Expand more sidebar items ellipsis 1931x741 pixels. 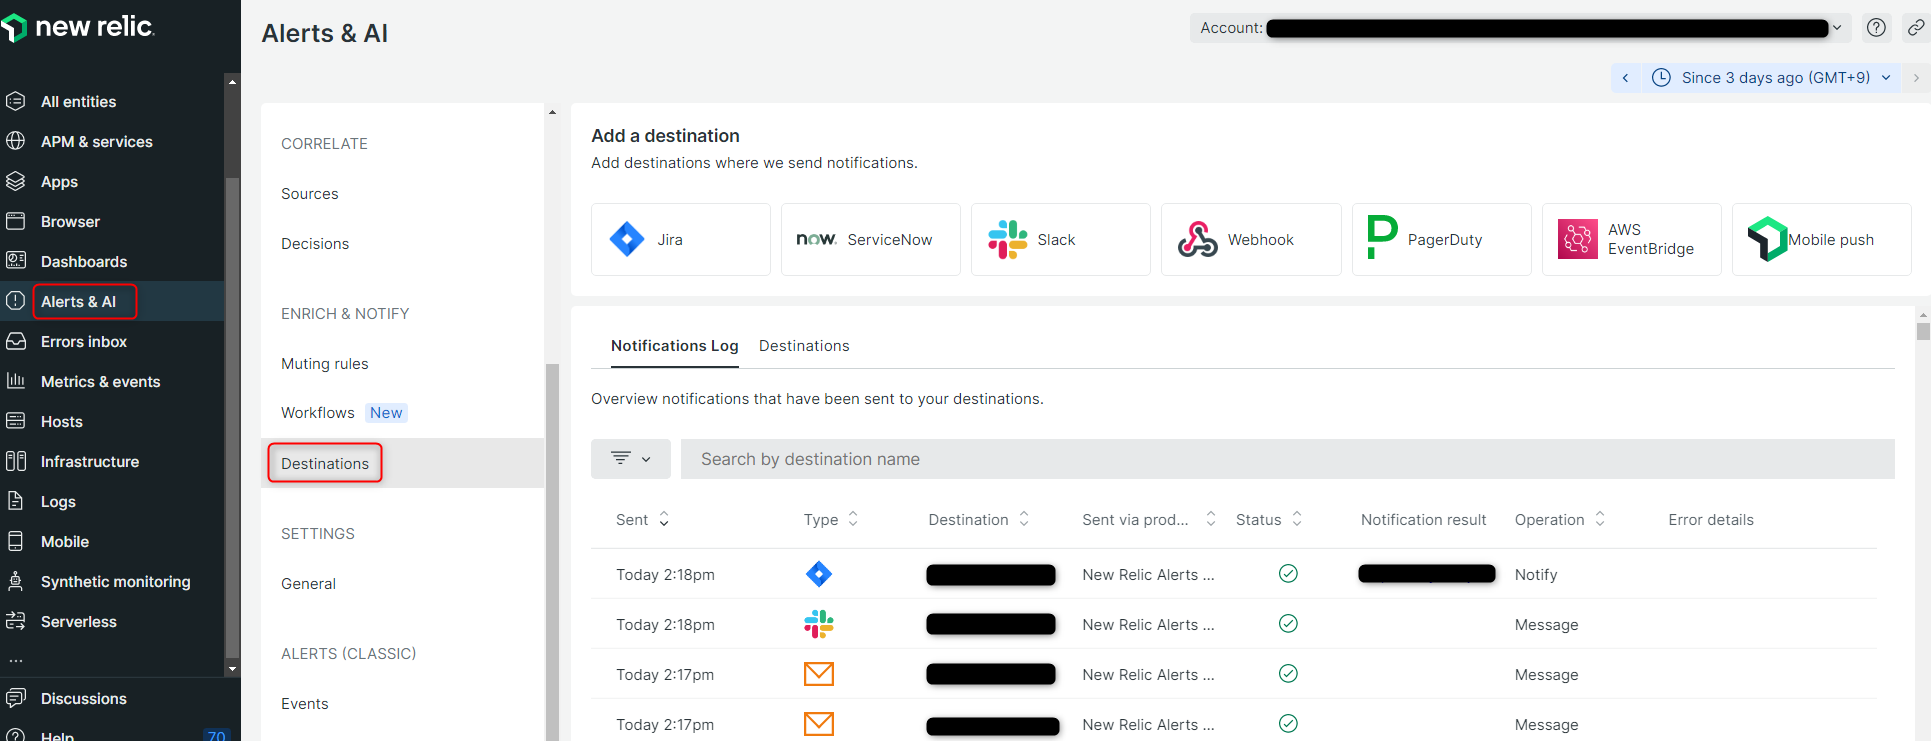coord(15,660)
